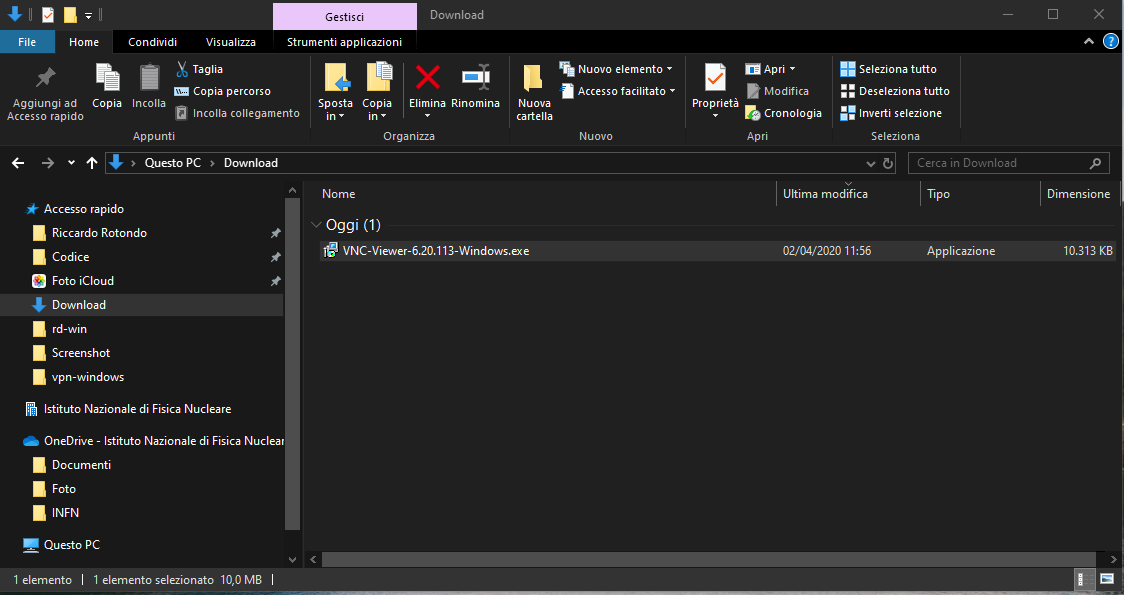Select Incolla collegamento option
The width and height of the screenshot is (1124, 595).
[237, 113]
